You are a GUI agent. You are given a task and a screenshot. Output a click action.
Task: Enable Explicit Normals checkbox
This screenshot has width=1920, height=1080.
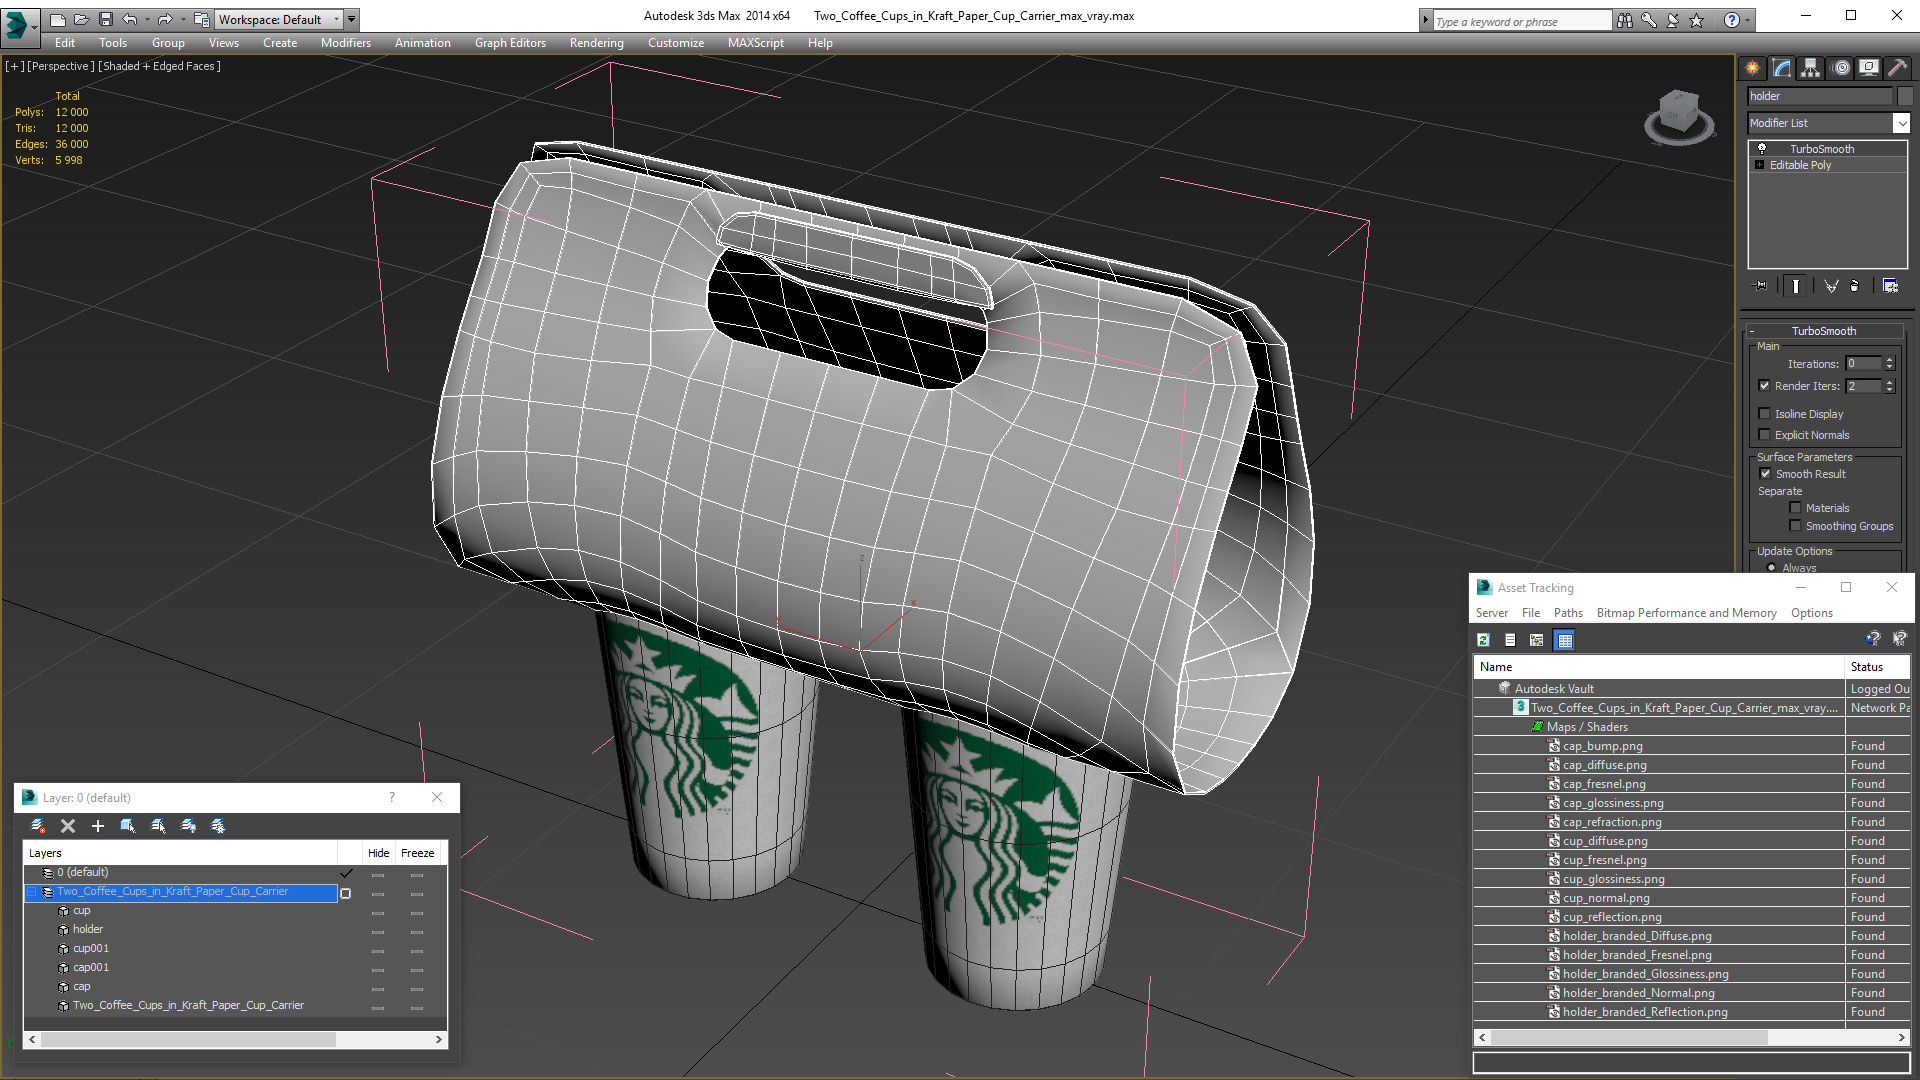pos(1764,435)
